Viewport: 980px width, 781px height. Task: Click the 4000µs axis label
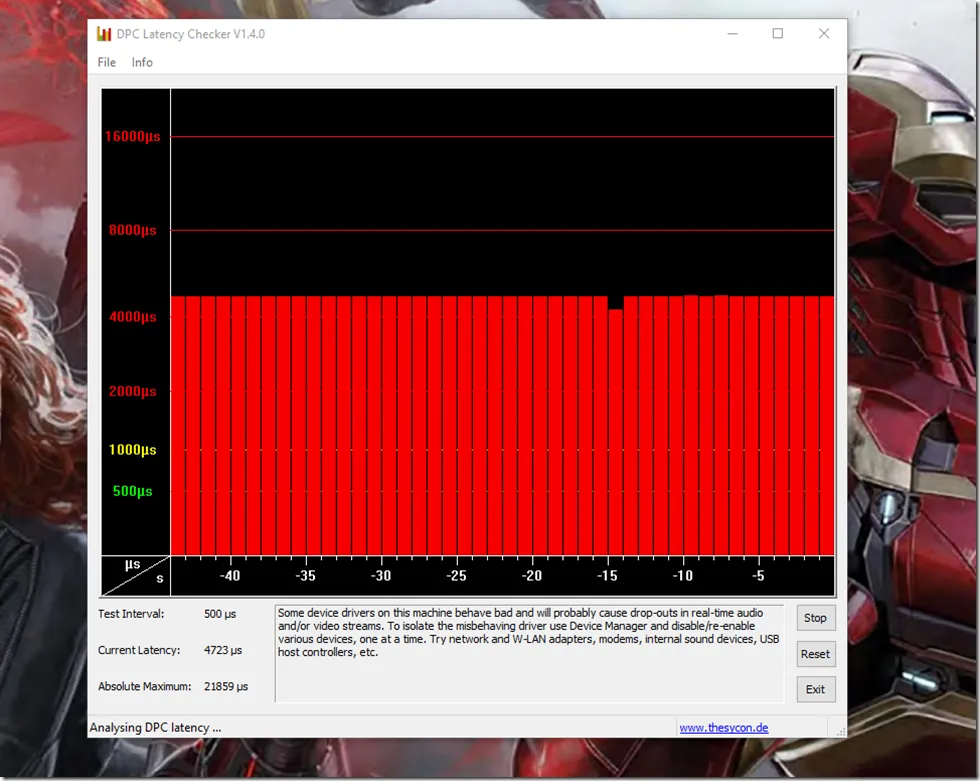click(x=132, y=317)
